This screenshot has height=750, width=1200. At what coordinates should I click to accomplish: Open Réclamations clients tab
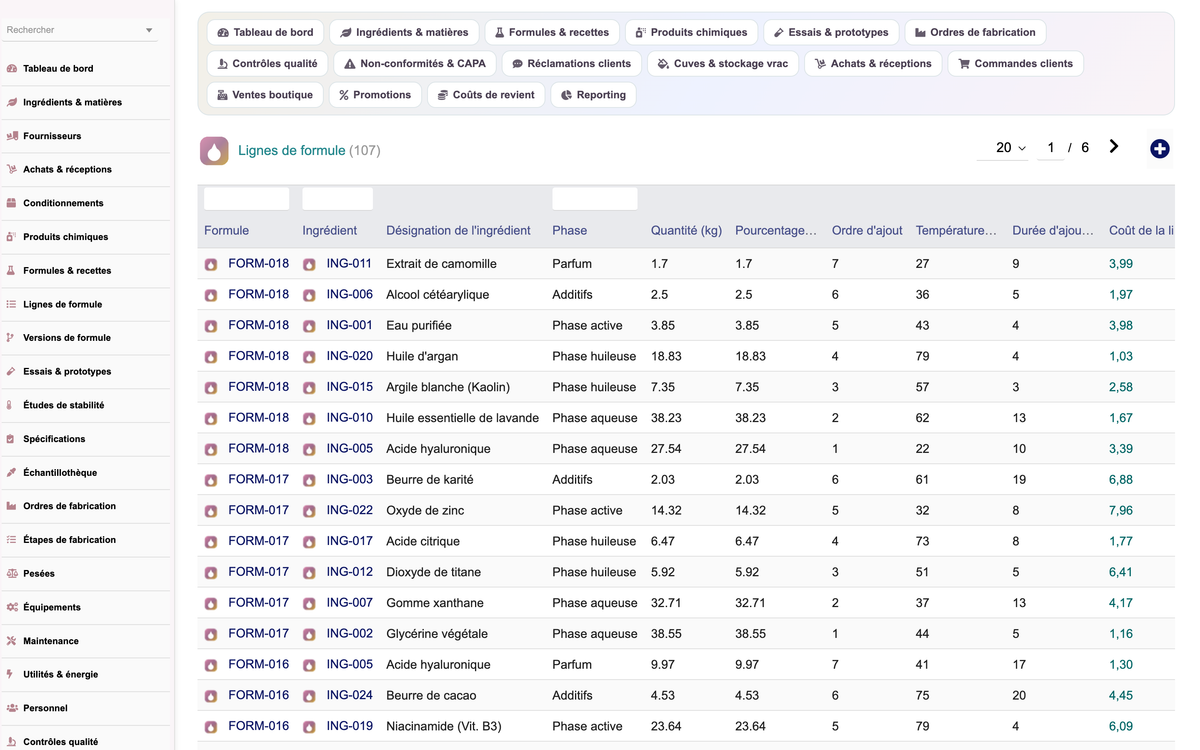[x=571, y=63]
